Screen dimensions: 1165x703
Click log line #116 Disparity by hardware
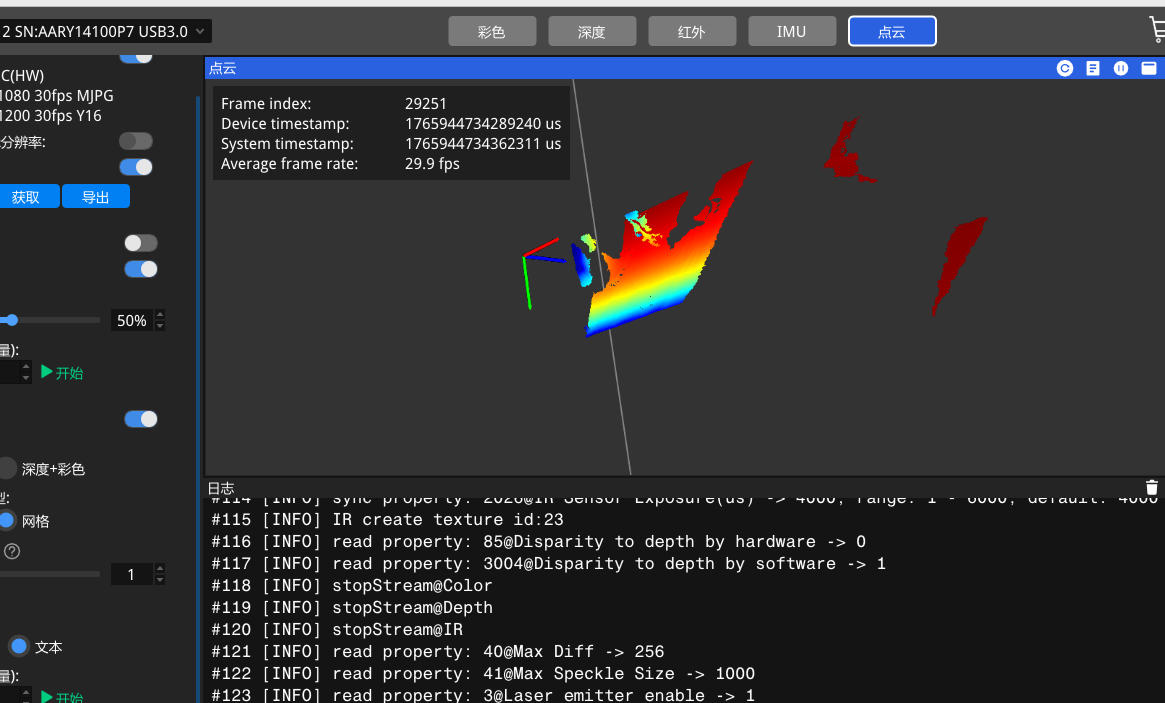click(539, 542)
